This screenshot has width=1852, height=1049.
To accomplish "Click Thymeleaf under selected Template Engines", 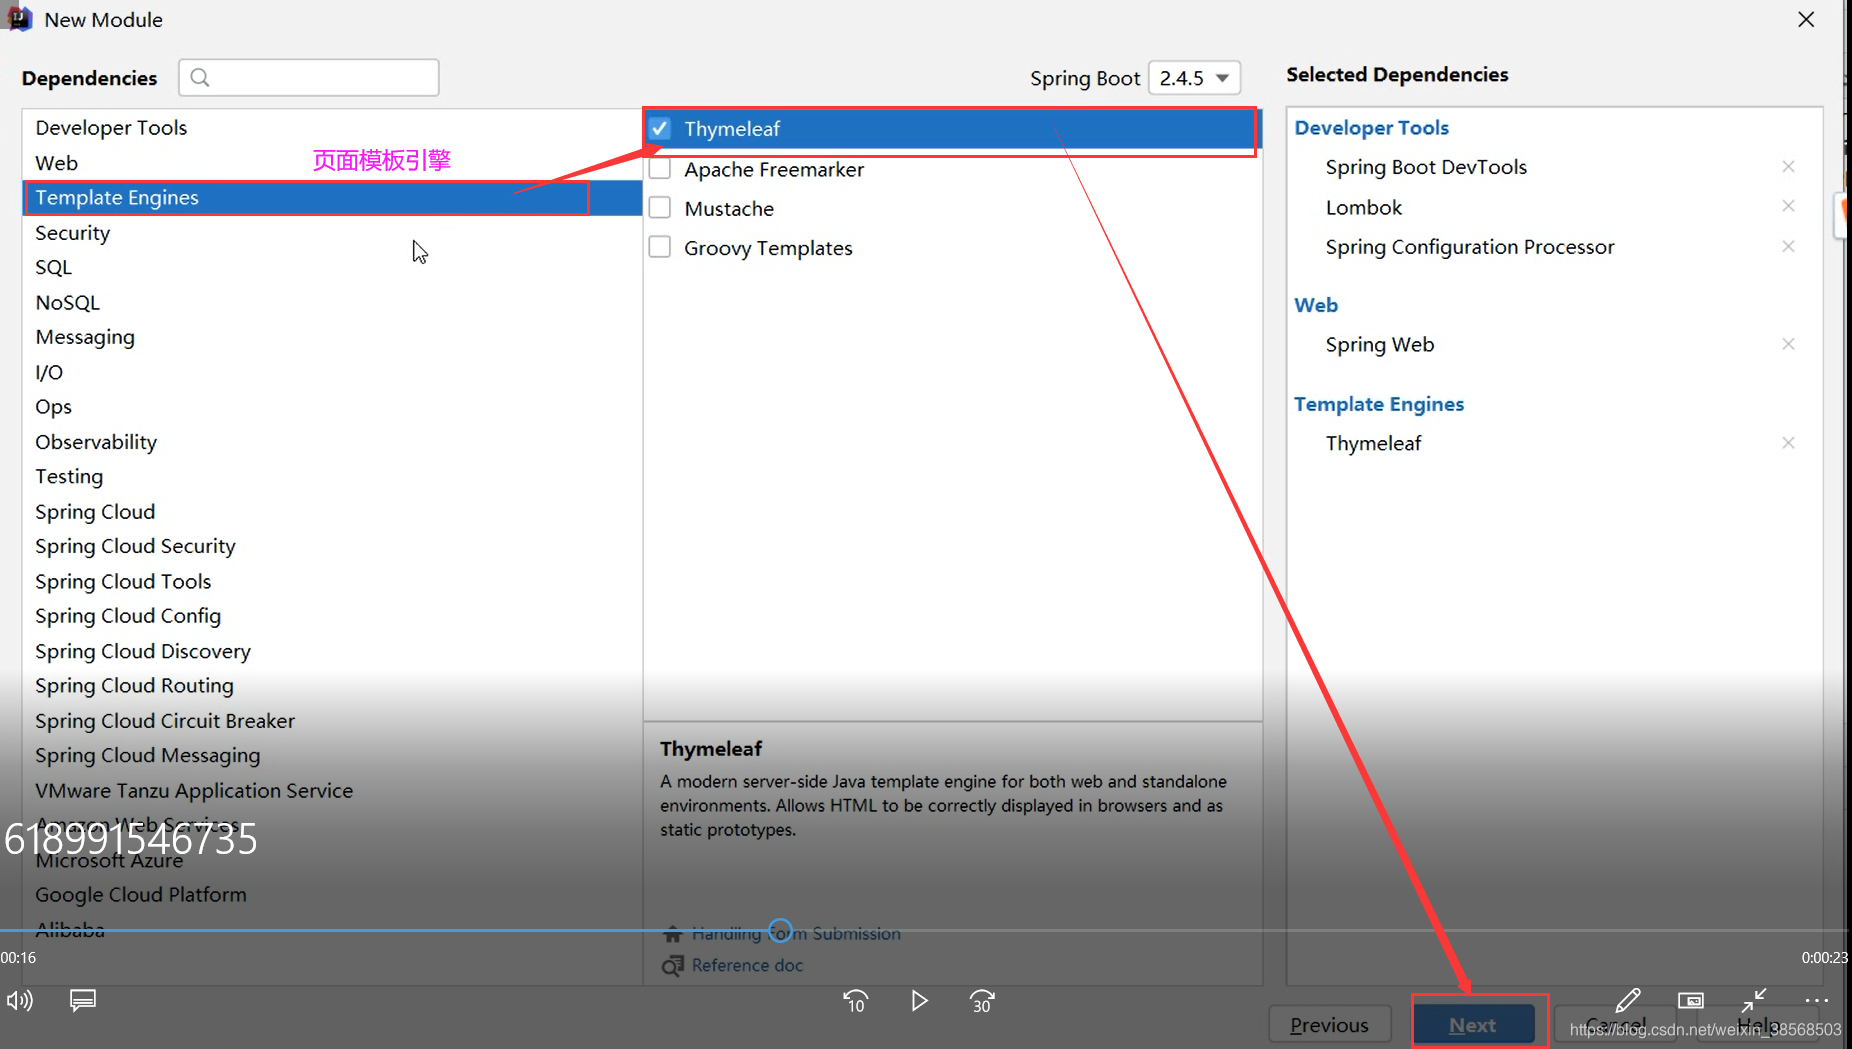I will click(x=1373, y=443).
